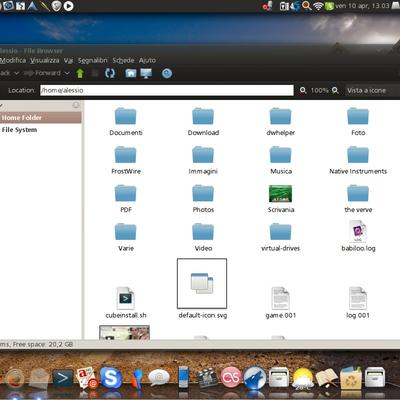Screen dimensions: 400x400
Task: Open the Computer location from the toolbar
Action: tap(146, 73)
